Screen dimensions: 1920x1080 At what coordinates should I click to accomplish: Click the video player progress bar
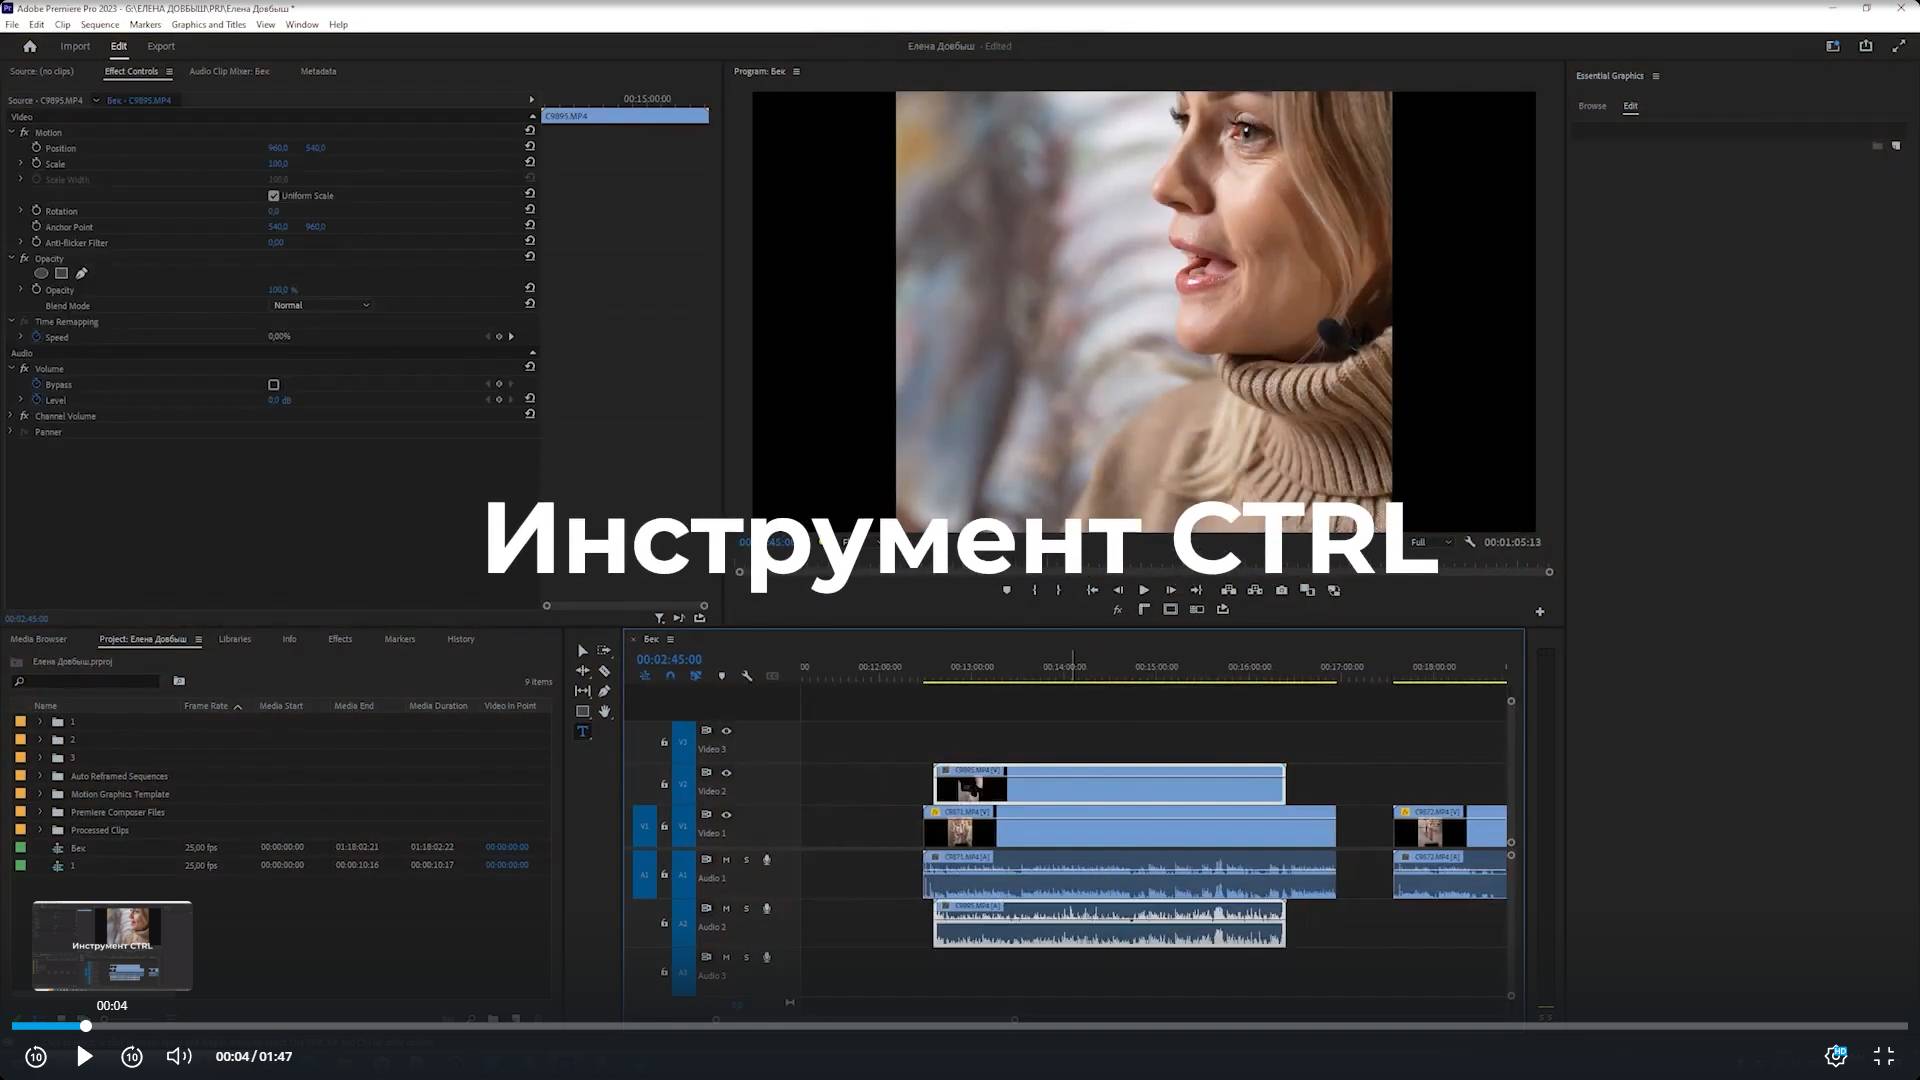click(x=960, y=1026)
